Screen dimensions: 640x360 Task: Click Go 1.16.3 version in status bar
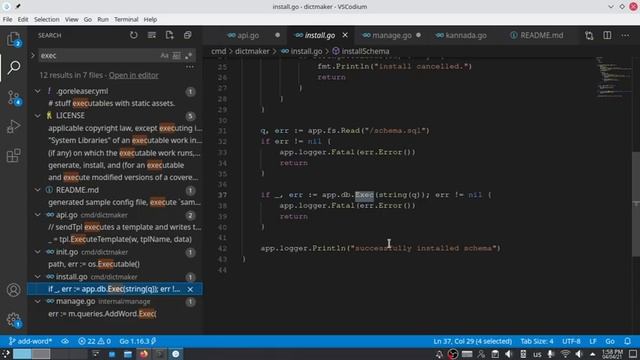click(x=138, y=341)
